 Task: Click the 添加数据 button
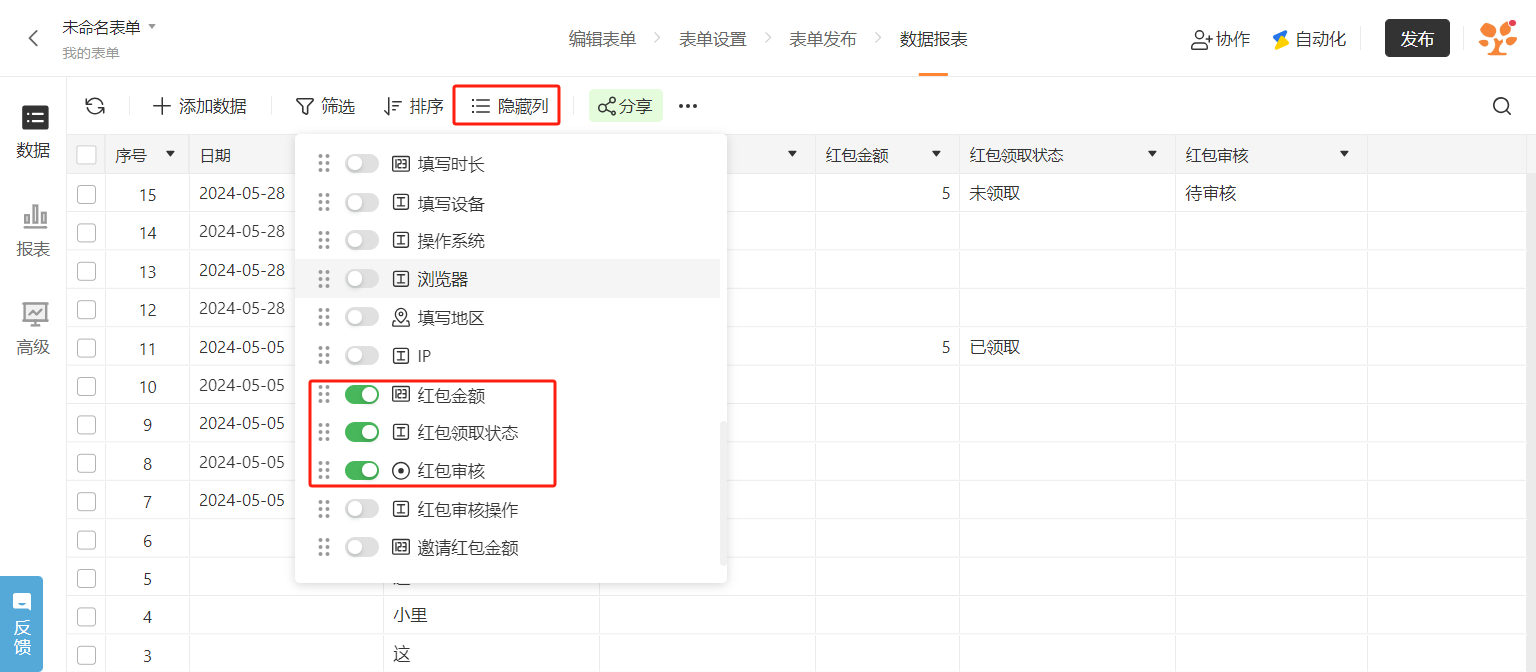(199, 106)
